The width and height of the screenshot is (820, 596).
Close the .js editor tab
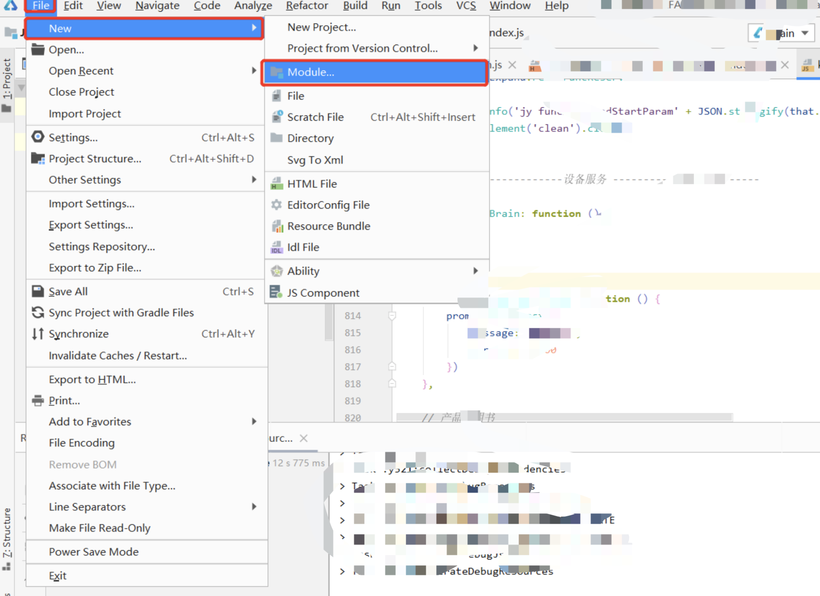click(512, 65)
